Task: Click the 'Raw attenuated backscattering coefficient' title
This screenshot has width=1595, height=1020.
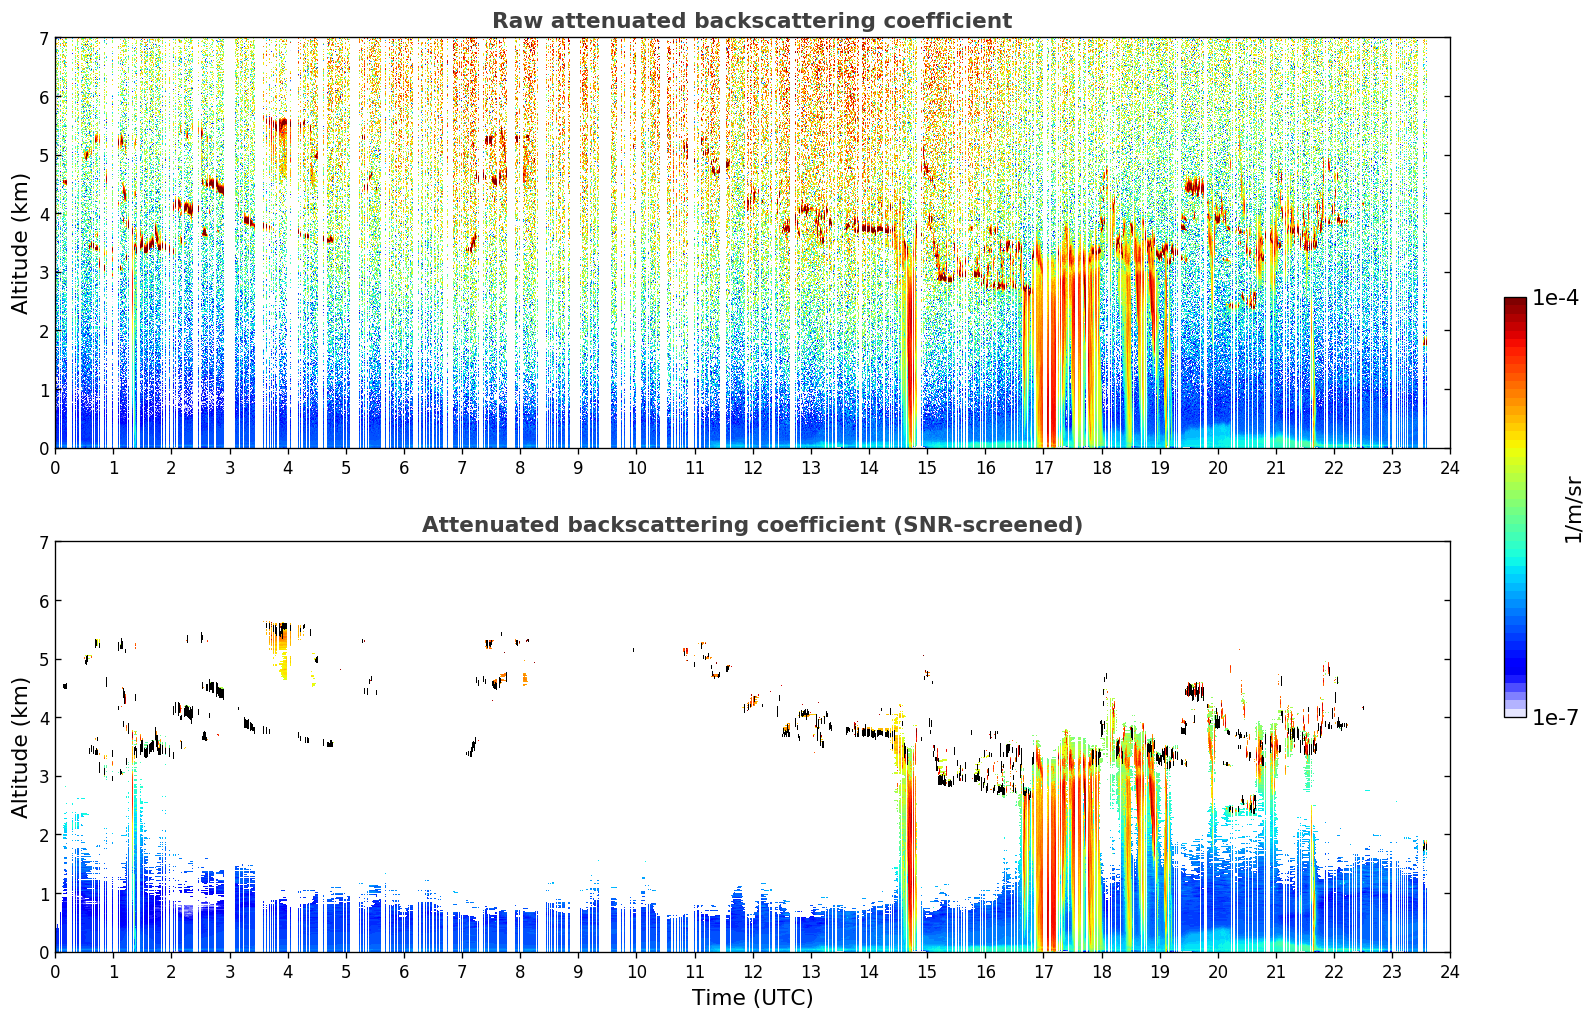Action: click(752, 21)
